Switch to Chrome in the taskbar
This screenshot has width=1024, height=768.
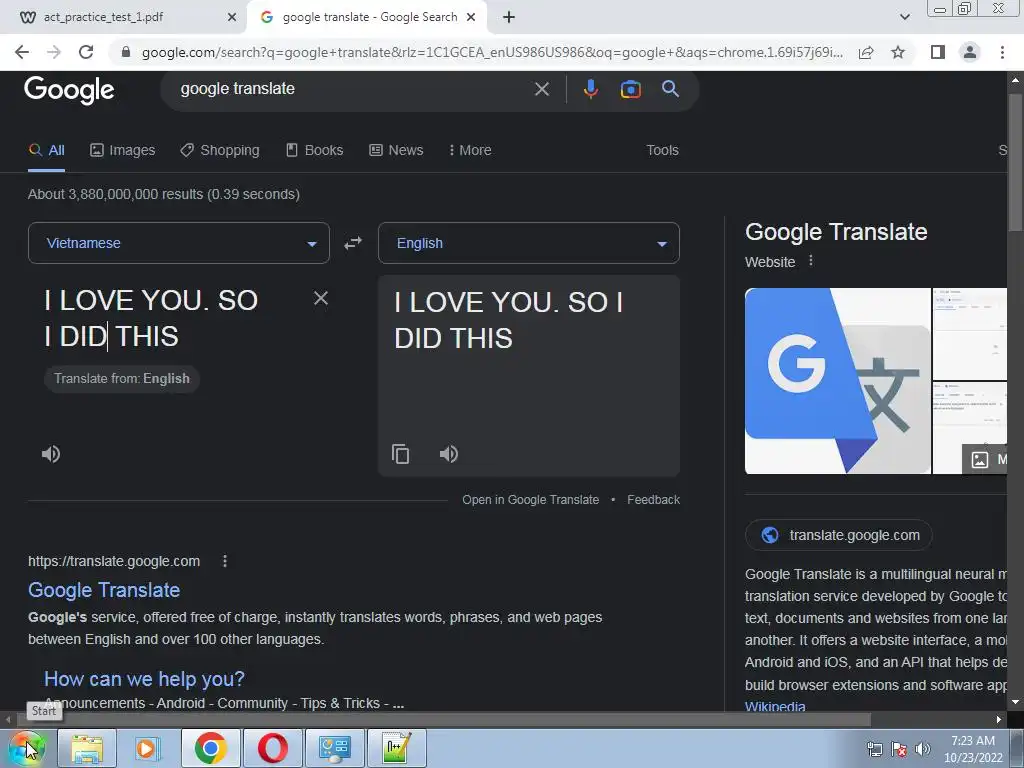[210, 748]
